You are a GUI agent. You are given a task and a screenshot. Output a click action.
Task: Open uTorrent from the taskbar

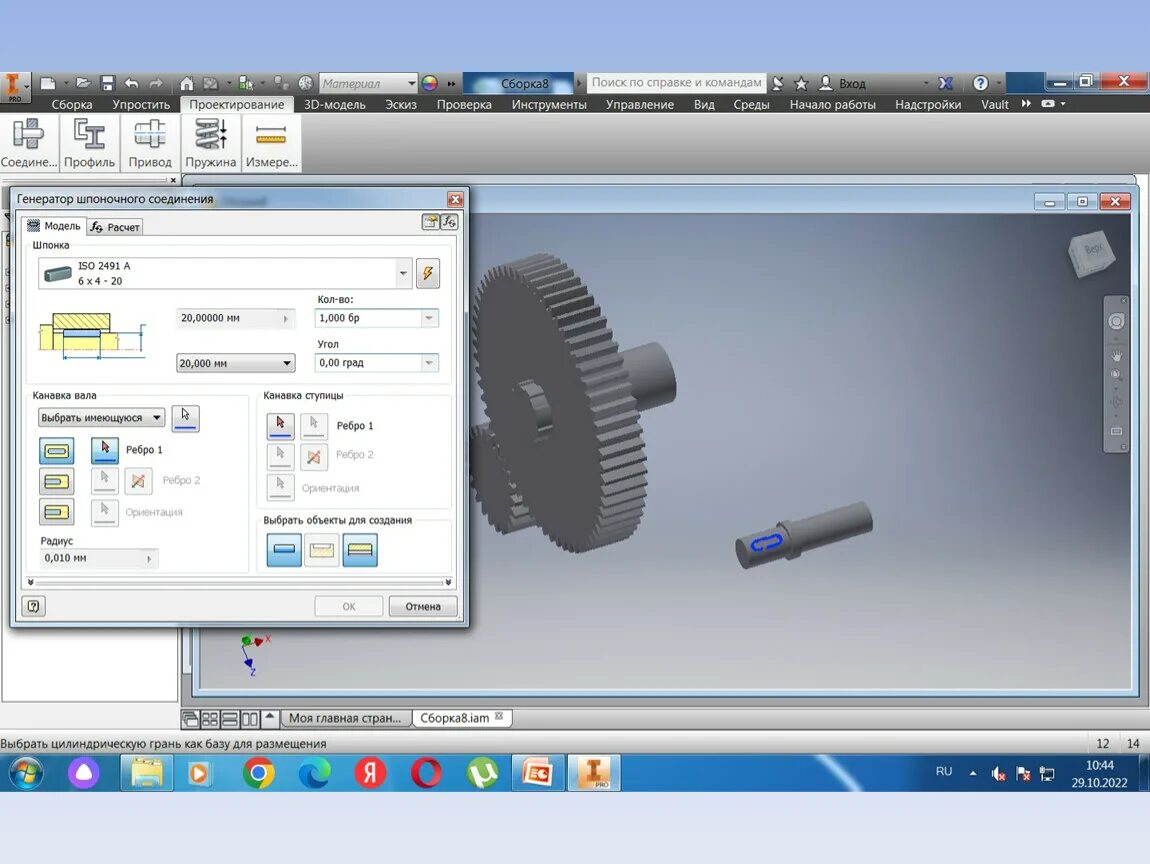[483, 773]
